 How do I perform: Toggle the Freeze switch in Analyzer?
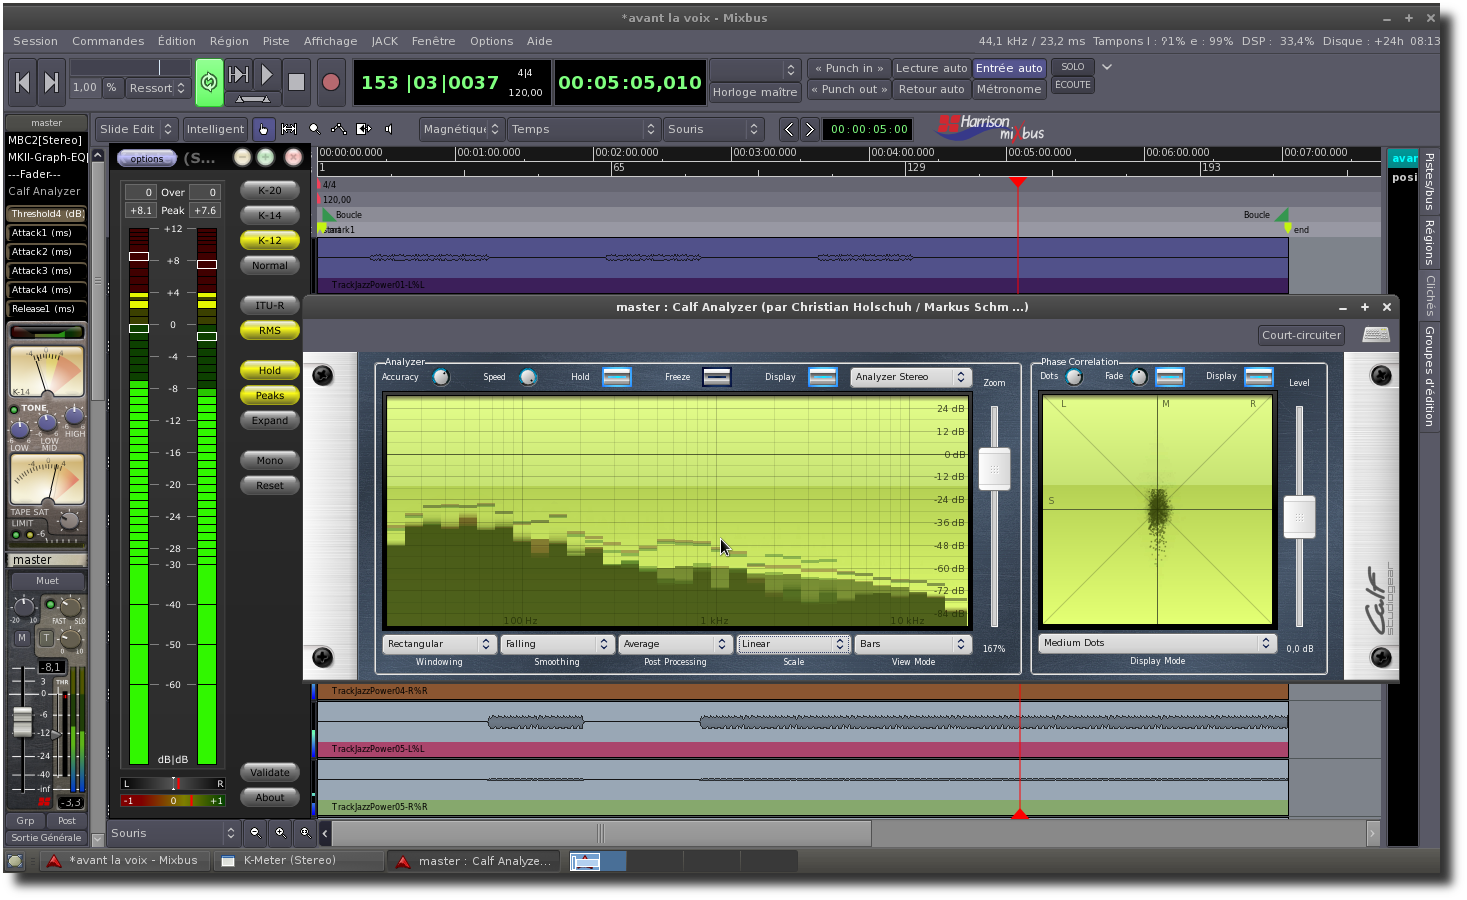coord(716,377)
